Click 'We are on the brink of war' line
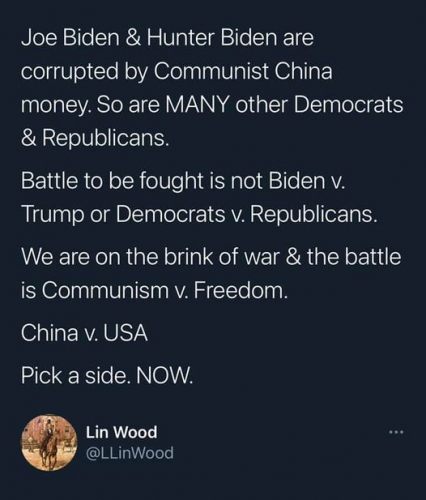The width and height of the screenshot is (426, 500). [211, 258]
